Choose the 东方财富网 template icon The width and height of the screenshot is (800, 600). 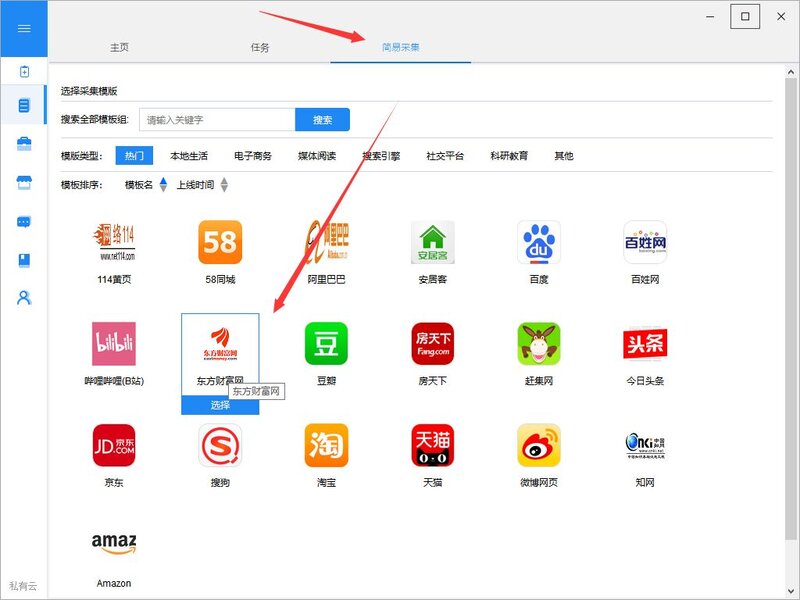point(220,343)
